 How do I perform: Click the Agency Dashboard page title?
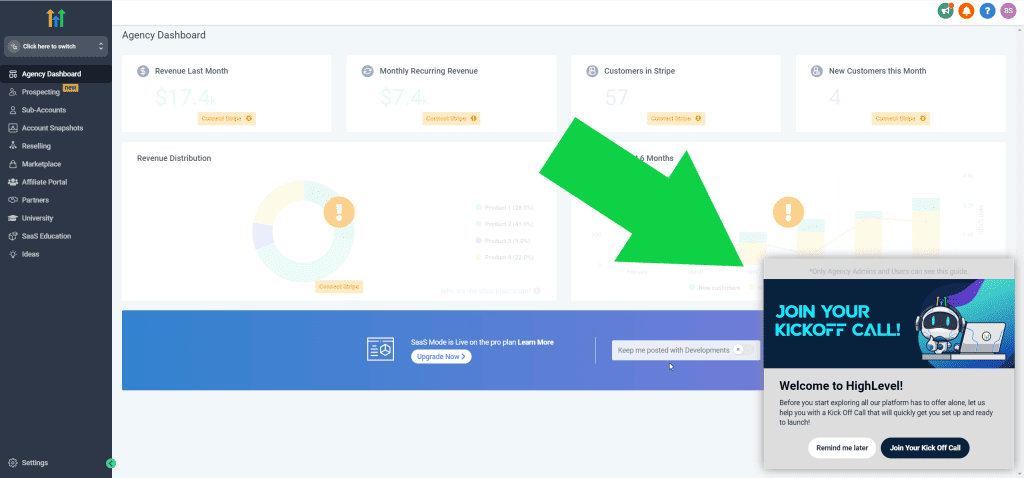(x=164, y=35)
